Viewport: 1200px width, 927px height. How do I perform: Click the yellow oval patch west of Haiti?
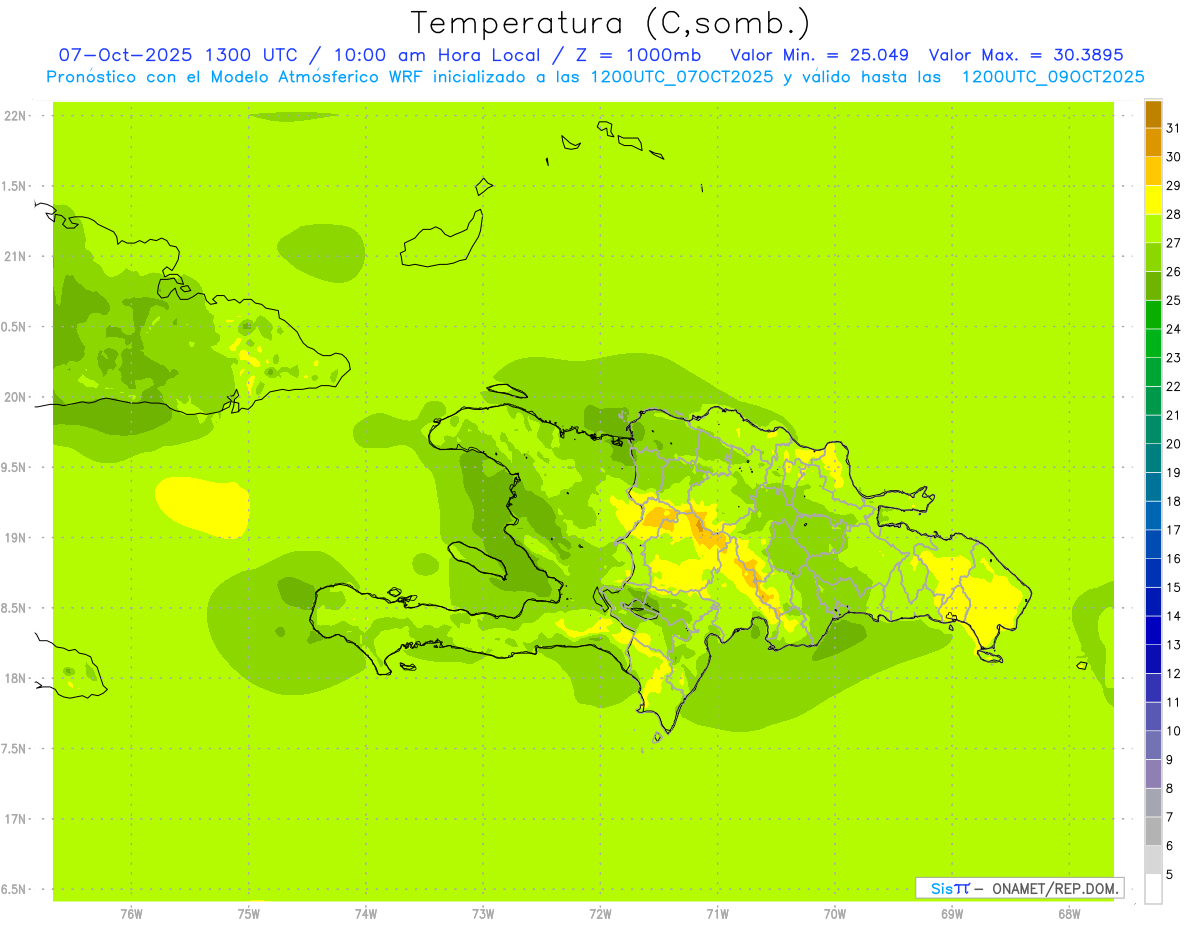[202, 504]
